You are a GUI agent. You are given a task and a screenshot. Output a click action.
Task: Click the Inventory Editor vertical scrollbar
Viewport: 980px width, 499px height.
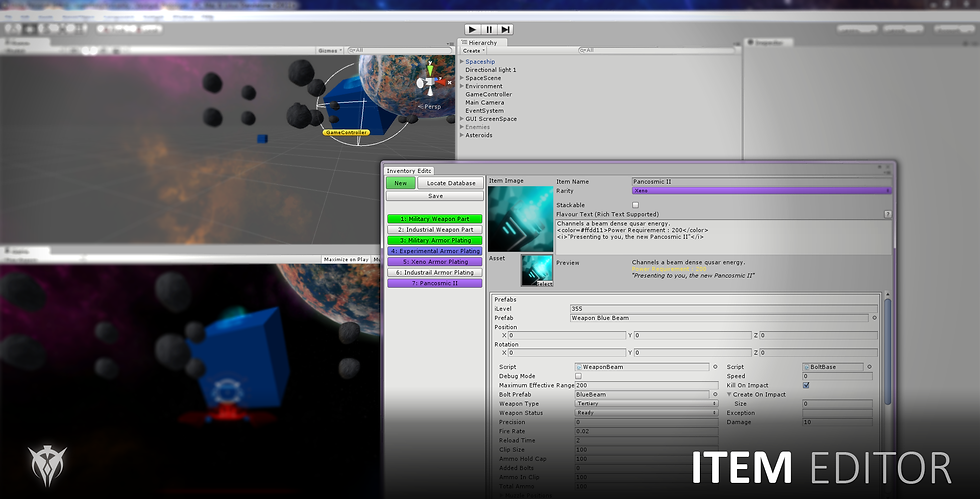[x=887, y=350]
